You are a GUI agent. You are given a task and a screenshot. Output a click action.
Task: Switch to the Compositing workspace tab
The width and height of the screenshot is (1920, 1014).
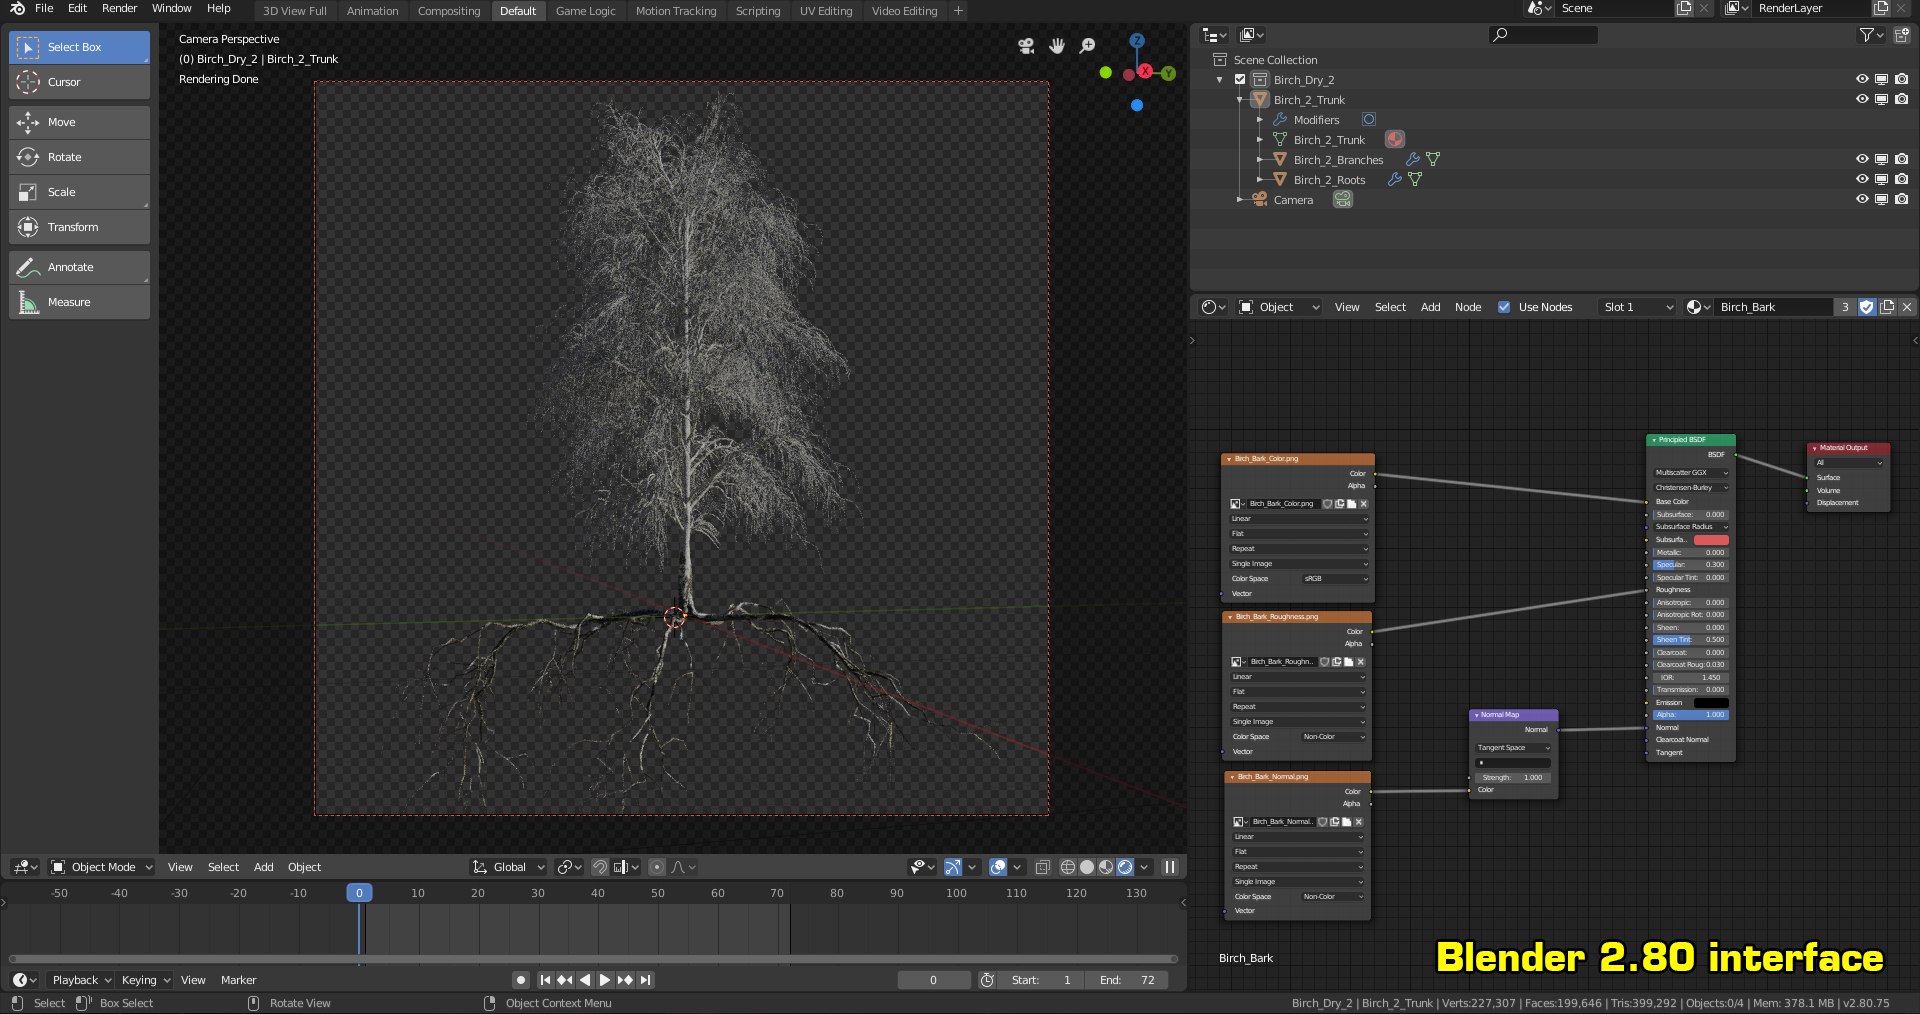point(449,11)
